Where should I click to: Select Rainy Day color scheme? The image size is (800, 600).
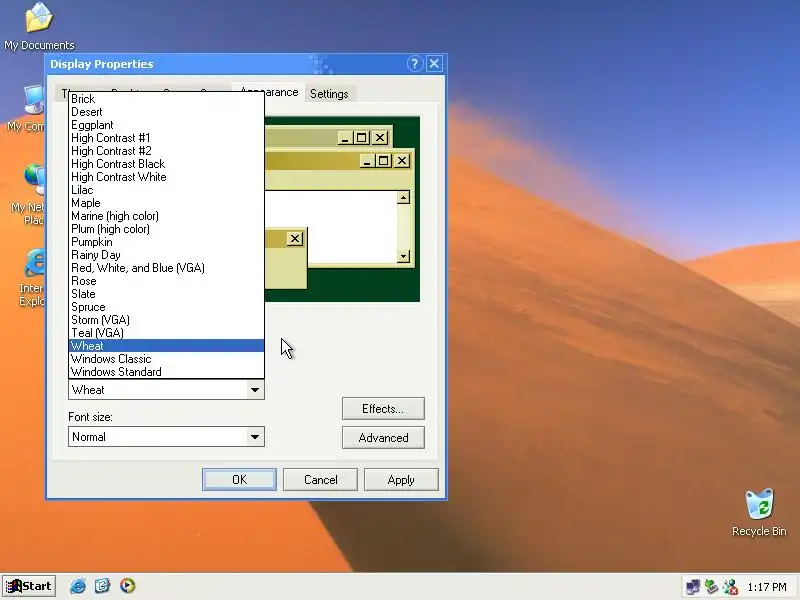click(x=166, y=255)
